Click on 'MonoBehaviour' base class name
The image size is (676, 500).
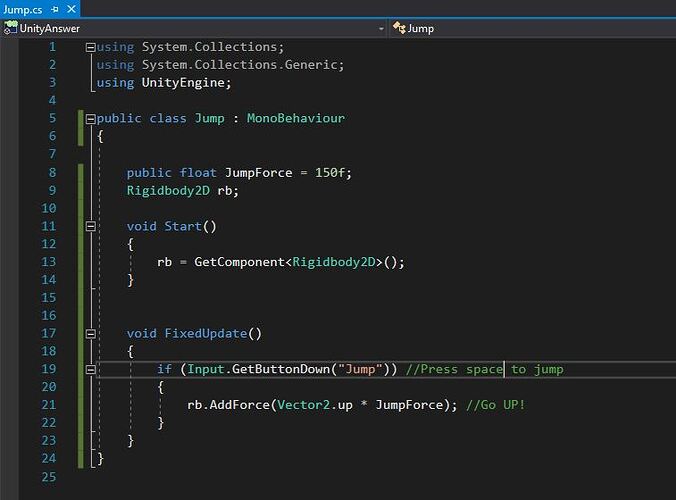click(296, 118)
